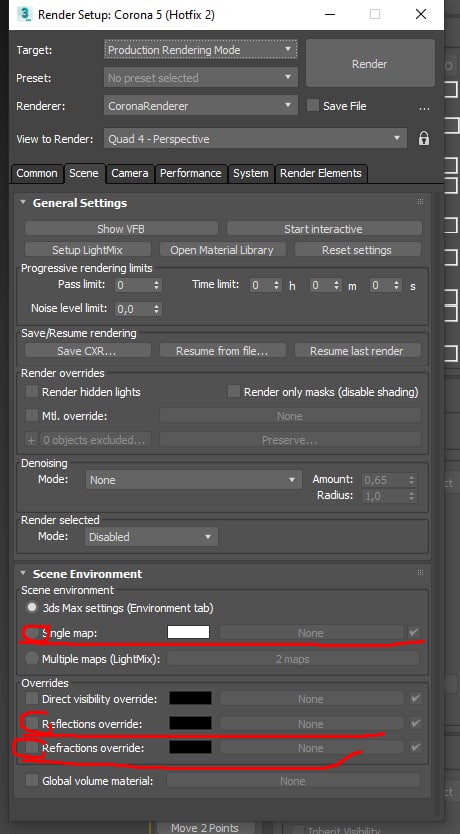Collapse the Scene Environment rollout
This screenshot has height=834, width=460.
tap(23, 573)
